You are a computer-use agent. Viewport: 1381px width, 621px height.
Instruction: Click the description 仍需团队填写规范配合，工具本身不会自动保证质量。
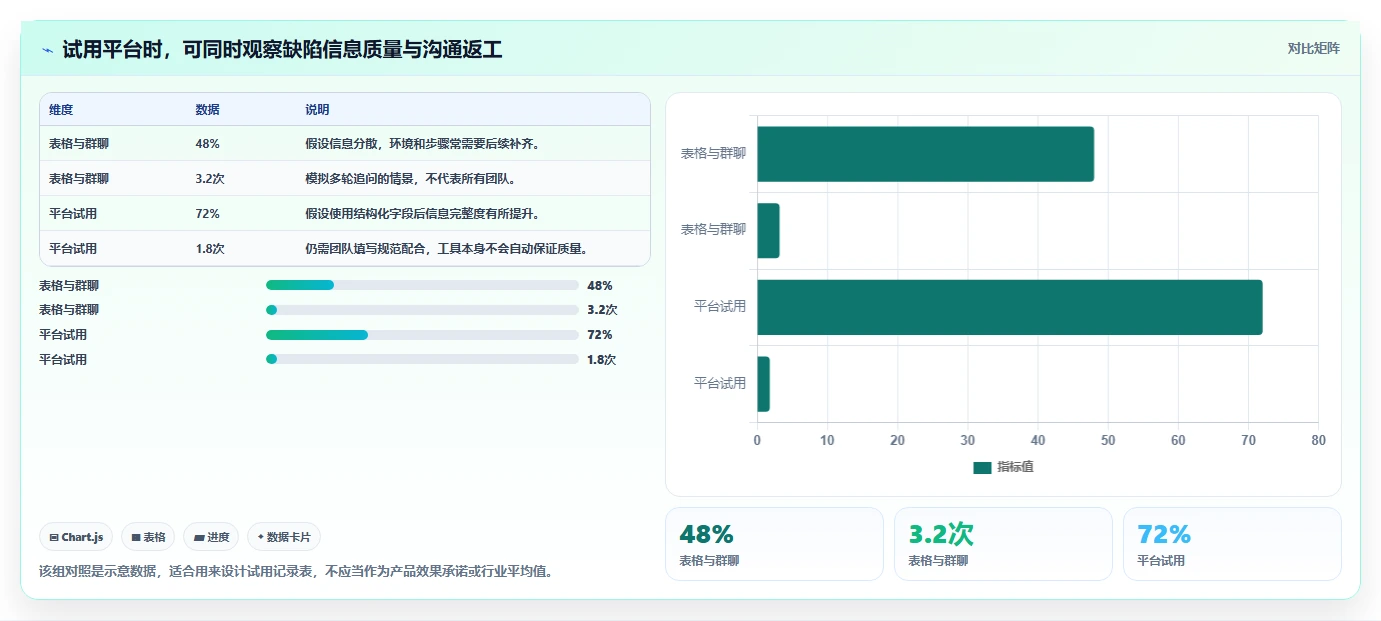point(446,249)
